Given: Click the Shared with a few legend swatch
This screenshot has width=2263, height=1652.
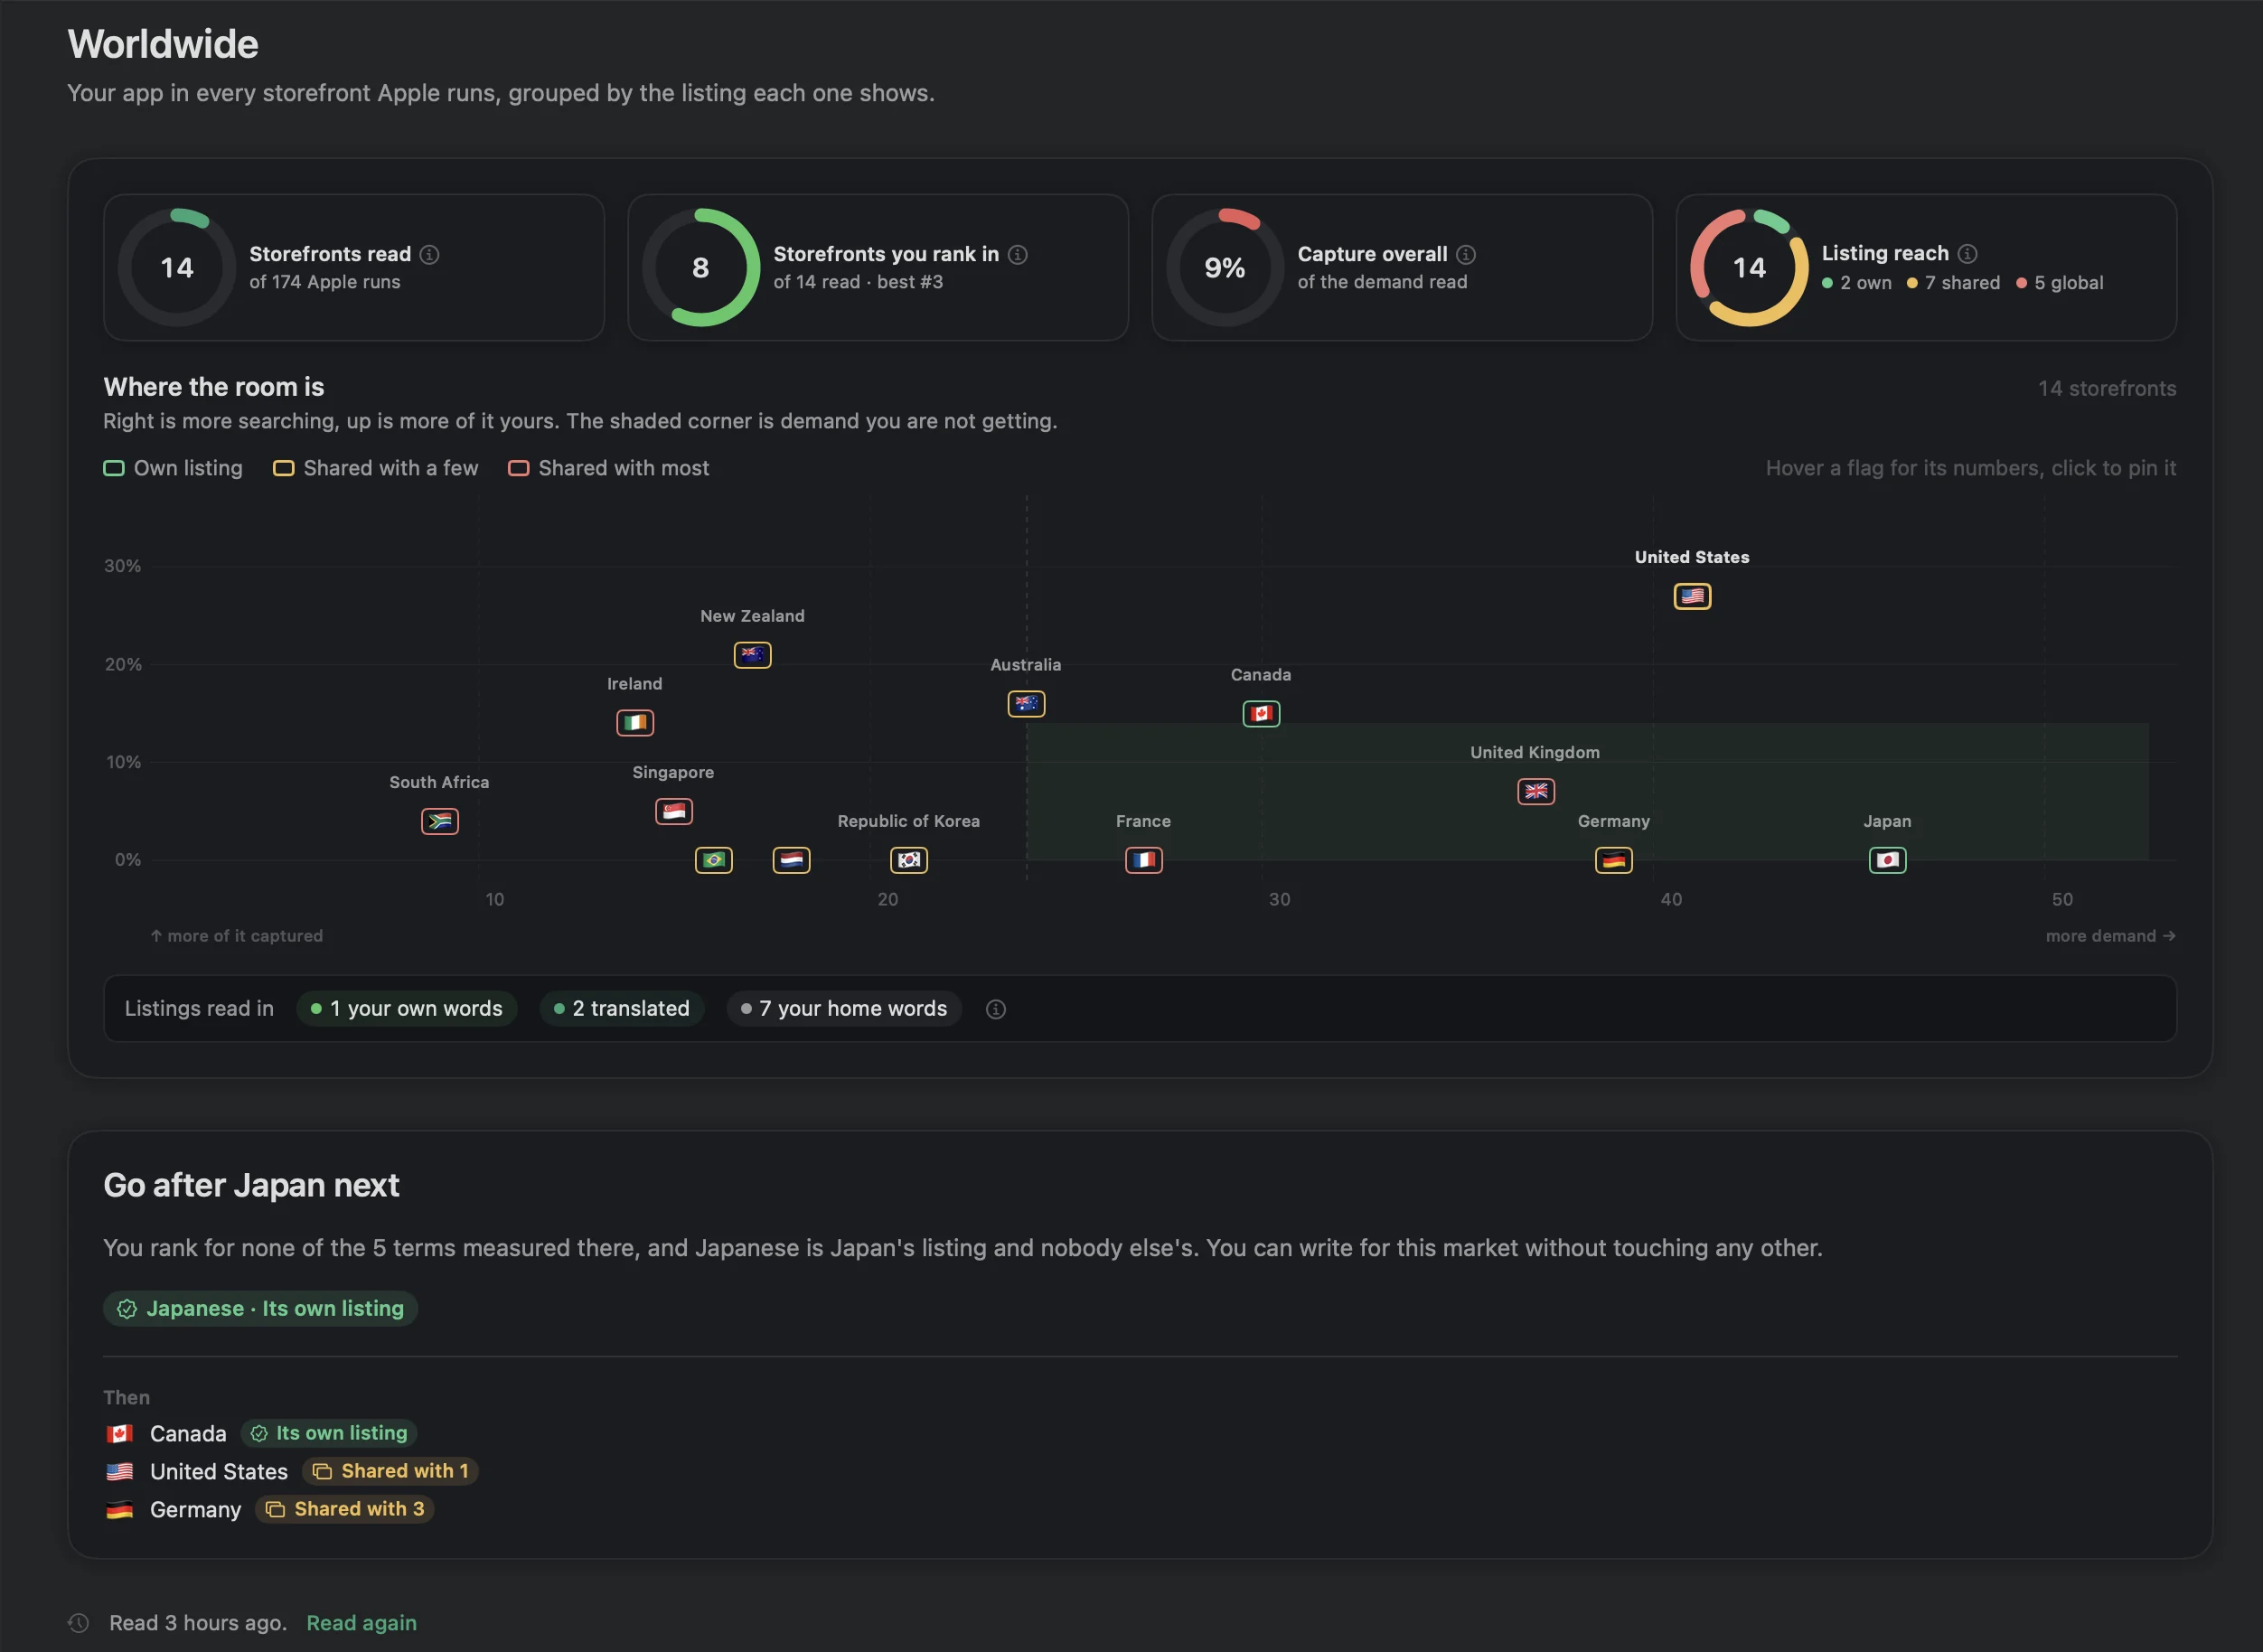Looking at the screenshot, I should 284,468.
